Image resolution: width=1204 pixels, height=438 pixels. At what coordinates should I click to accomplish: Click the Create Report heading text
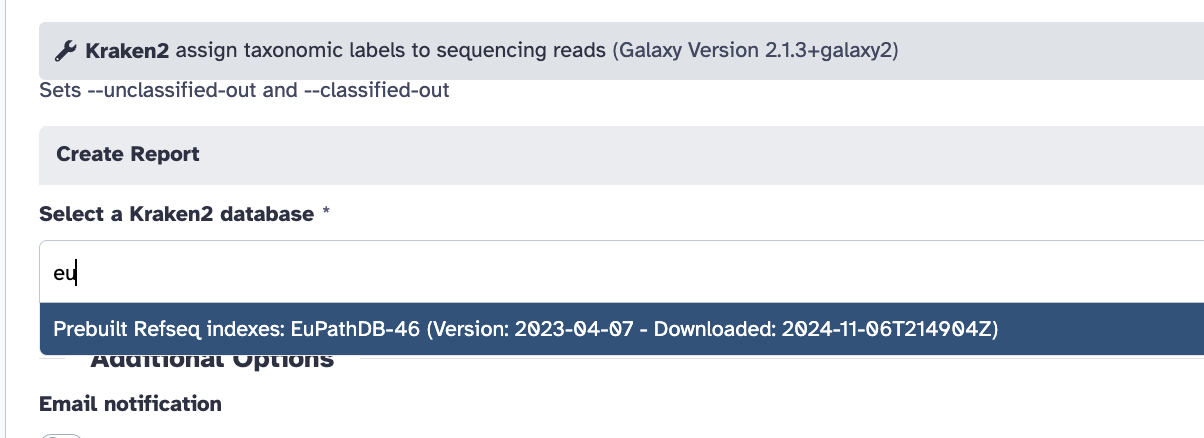[128, 154]
